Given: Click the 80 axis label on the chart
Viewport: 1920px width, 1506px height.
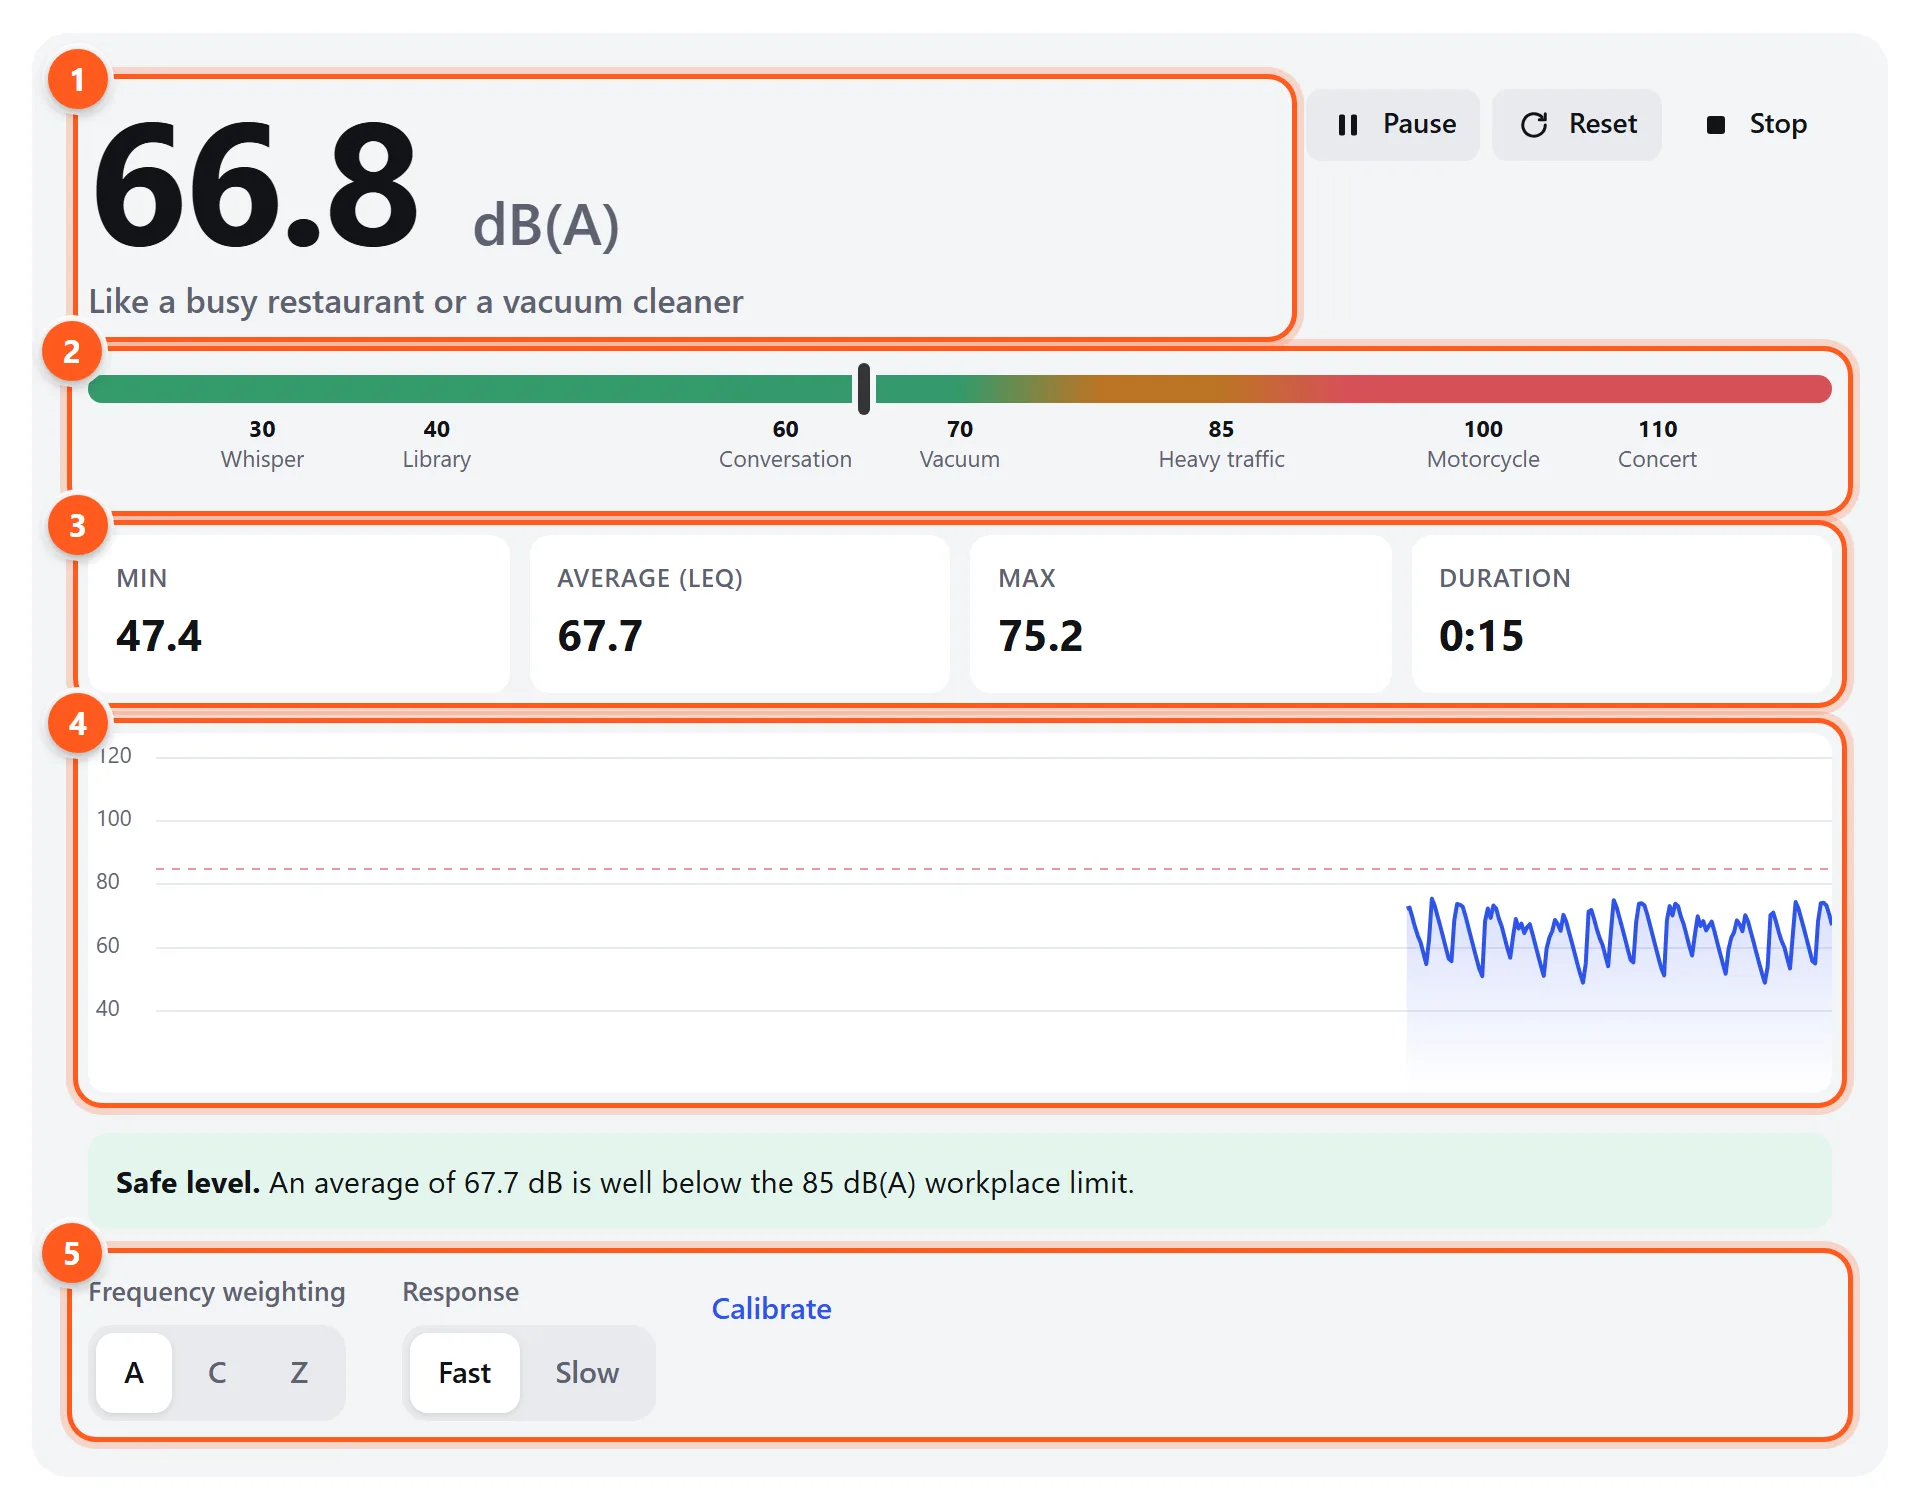Looking at the screenshot, I should coord(108,882).
